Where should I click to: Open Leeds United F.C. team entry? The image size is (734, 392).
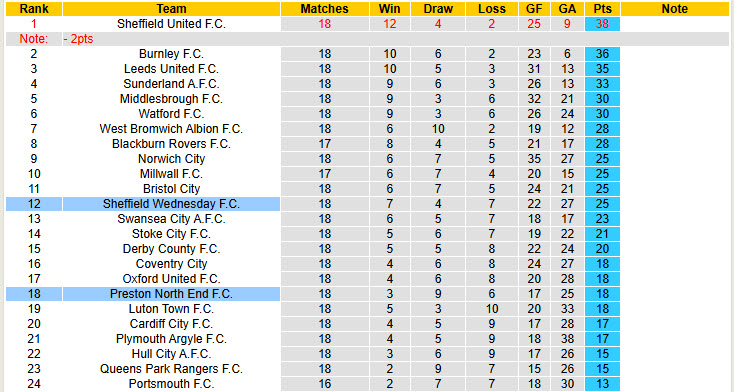(171, 69)
